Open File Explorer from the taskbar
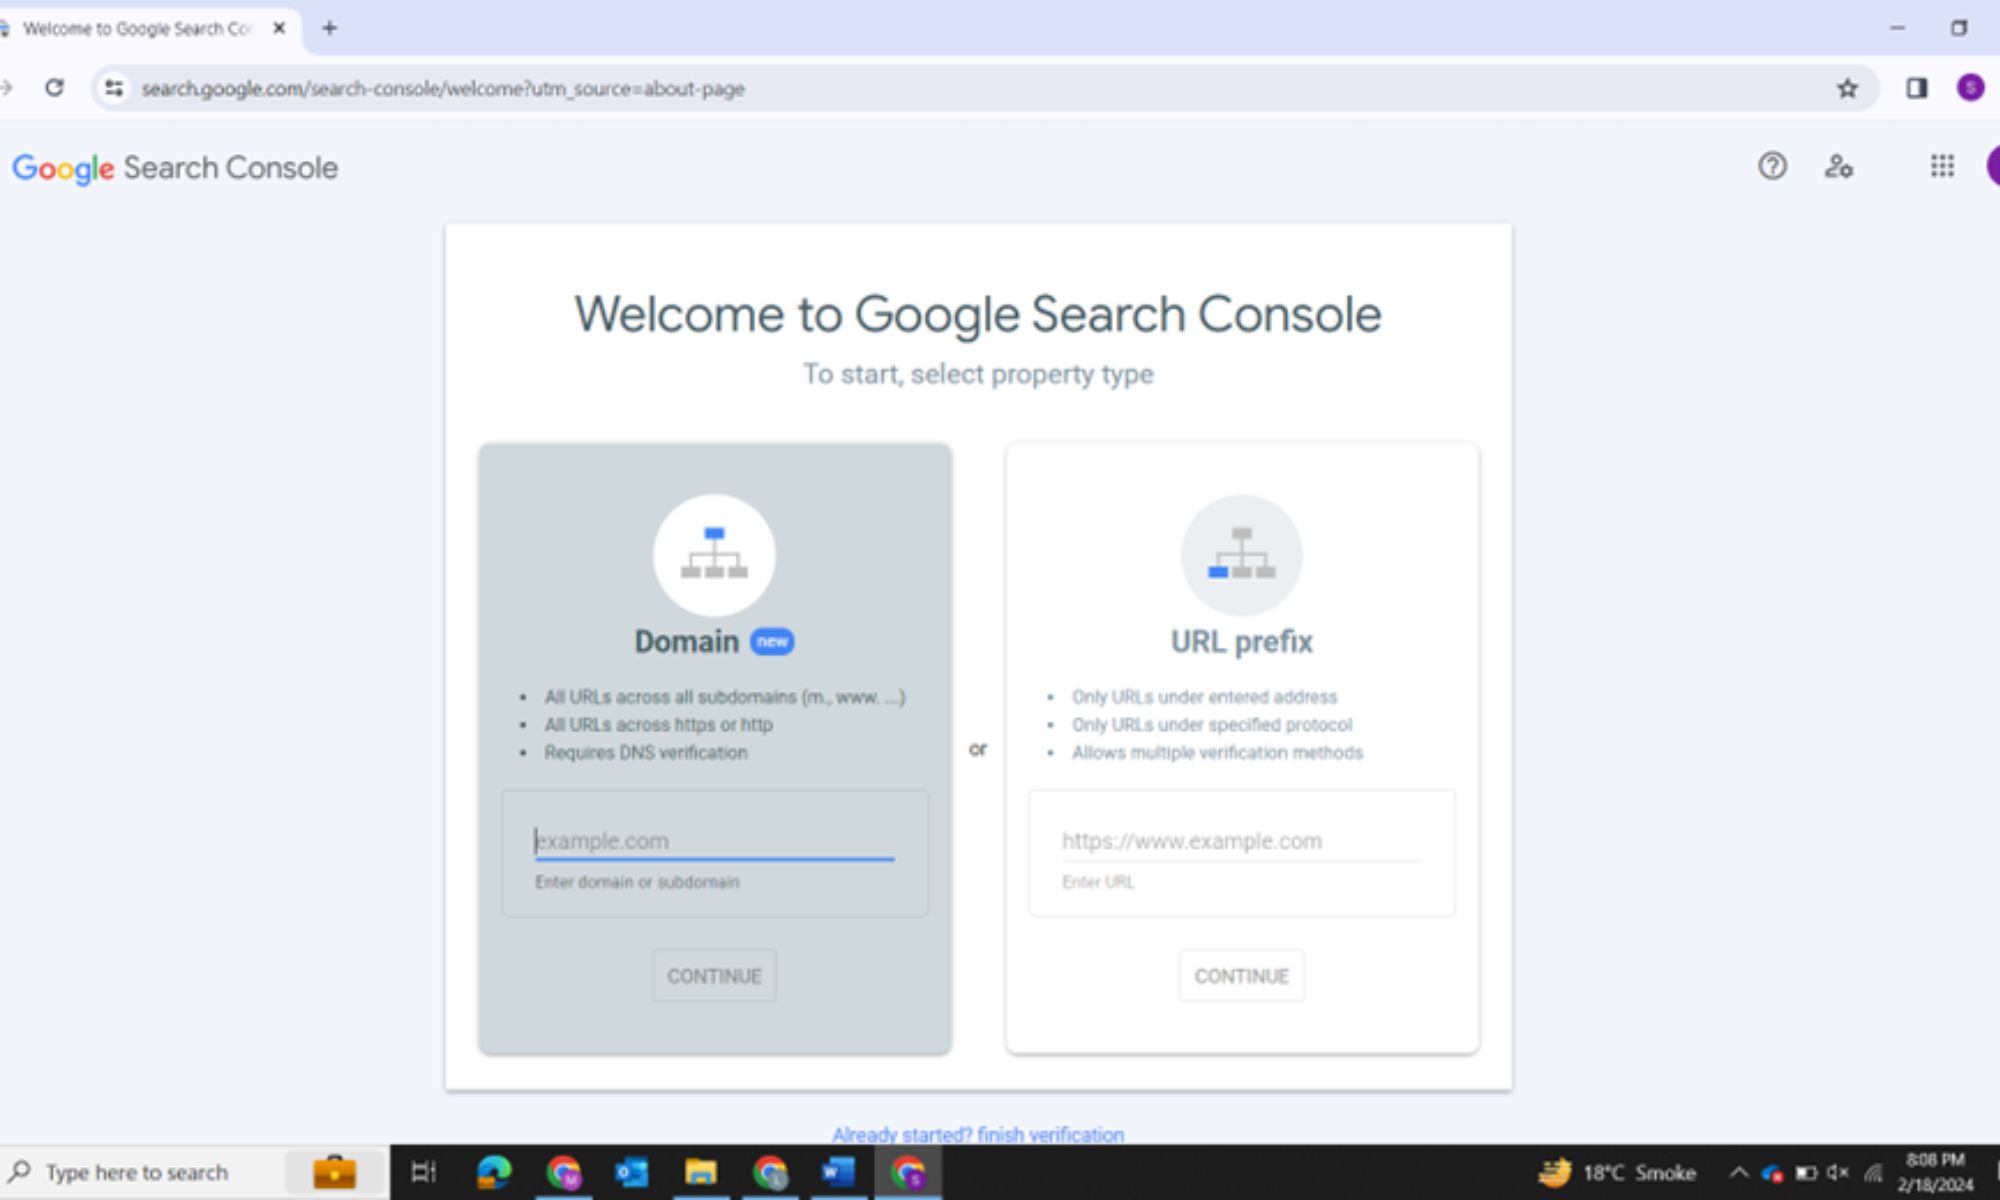2000x1200 pixels. [x=701, y=1172]
